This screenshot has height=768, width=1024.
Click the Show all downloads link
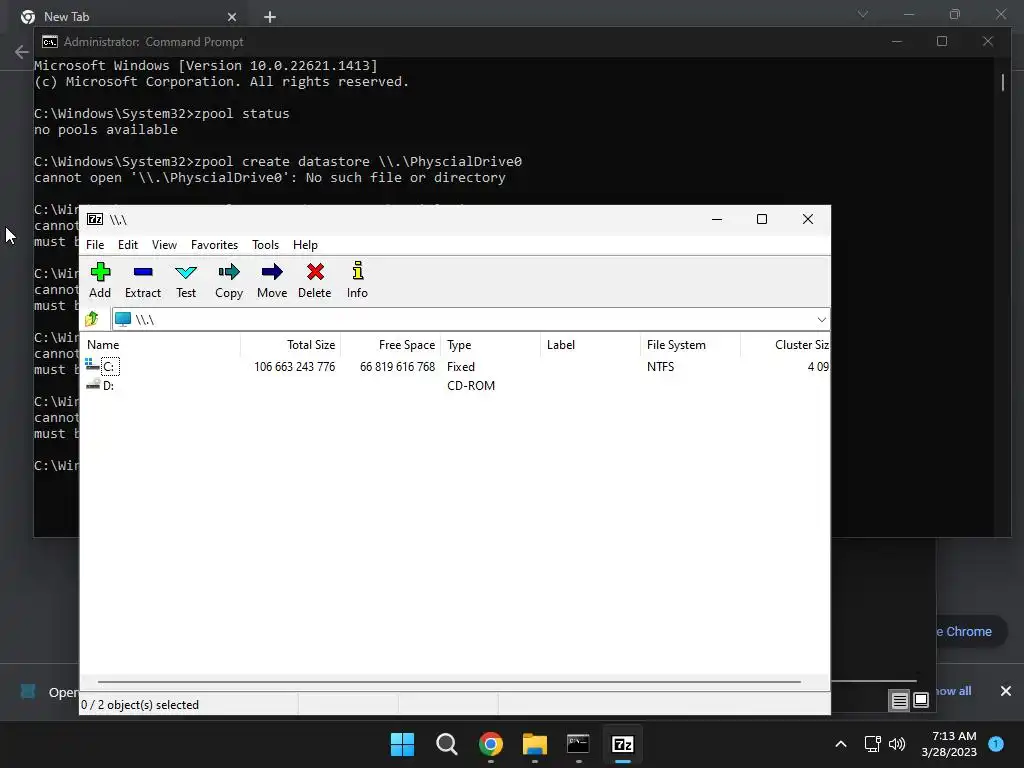tap(953, 691)
